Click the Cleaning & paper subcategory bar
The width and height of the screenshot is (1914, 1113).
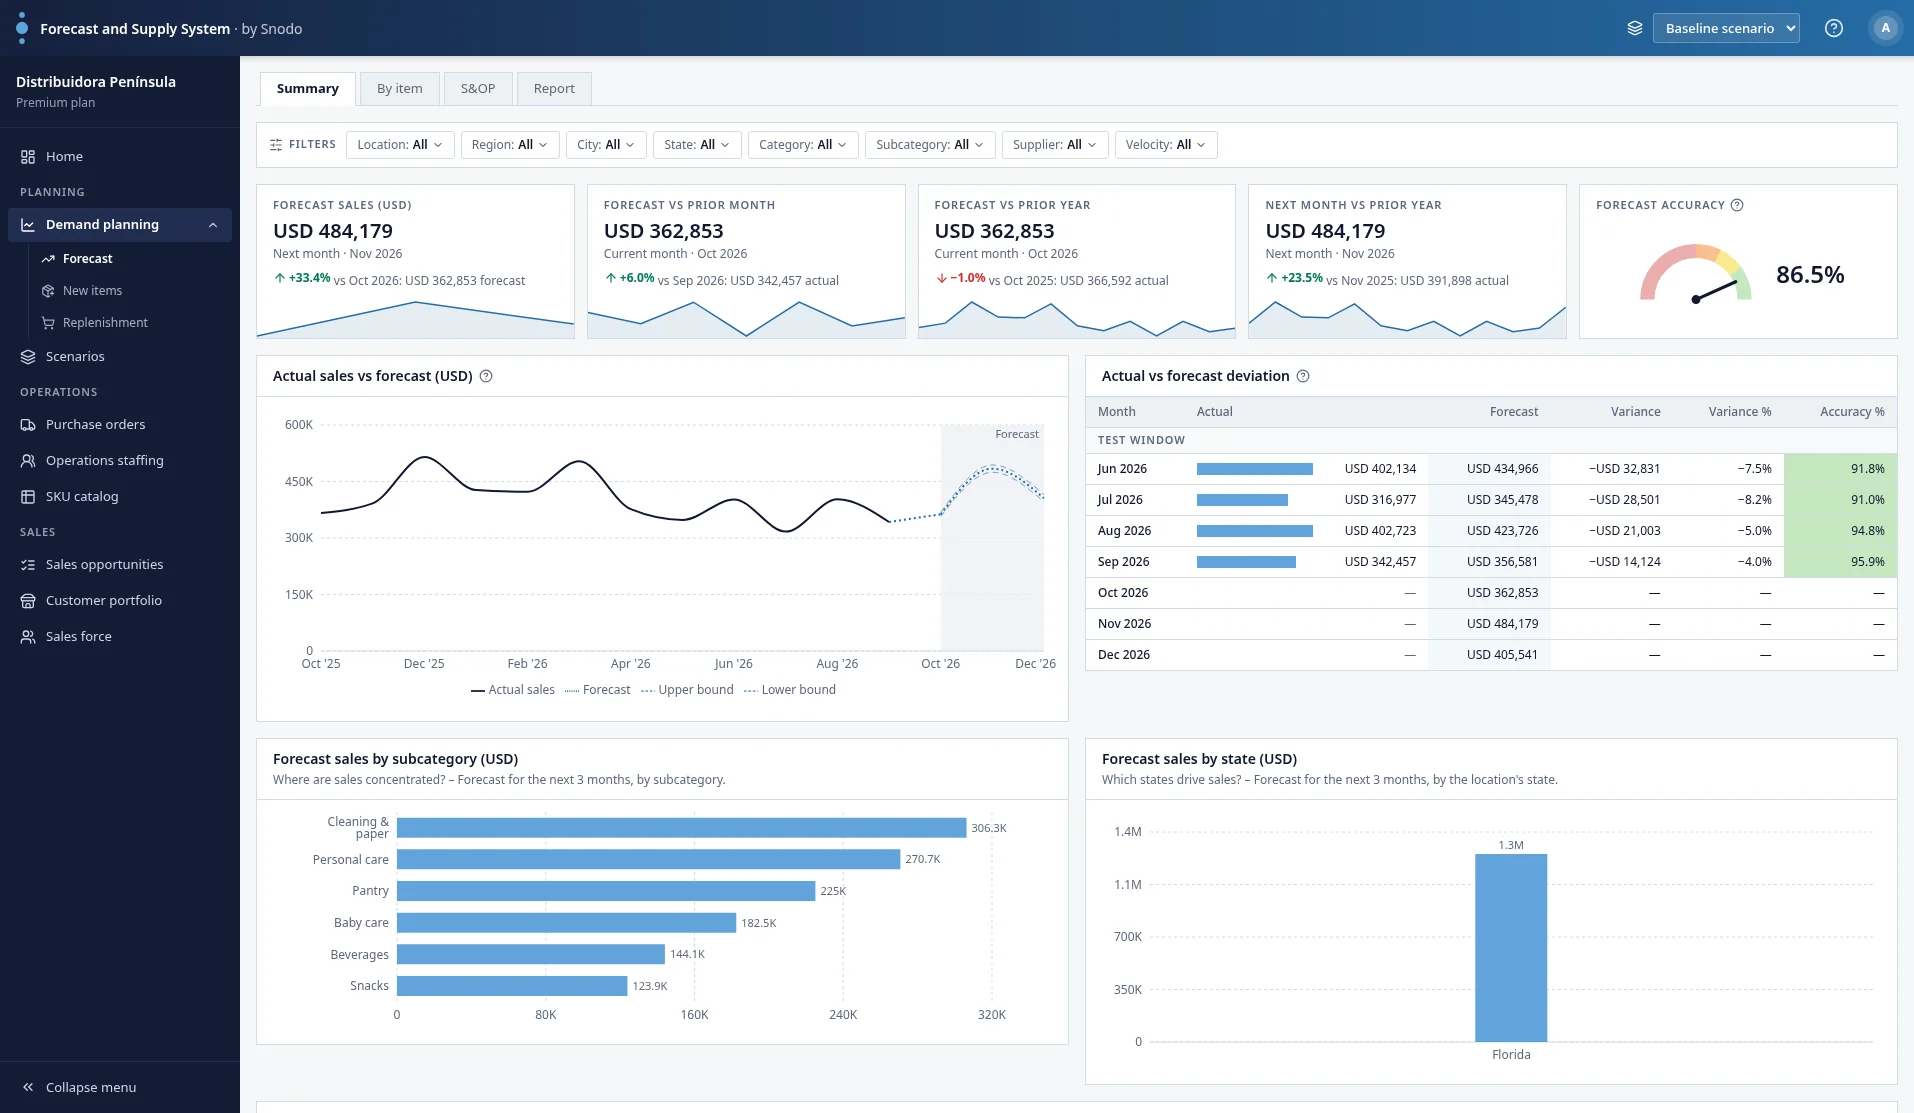[x=682, y=828]
